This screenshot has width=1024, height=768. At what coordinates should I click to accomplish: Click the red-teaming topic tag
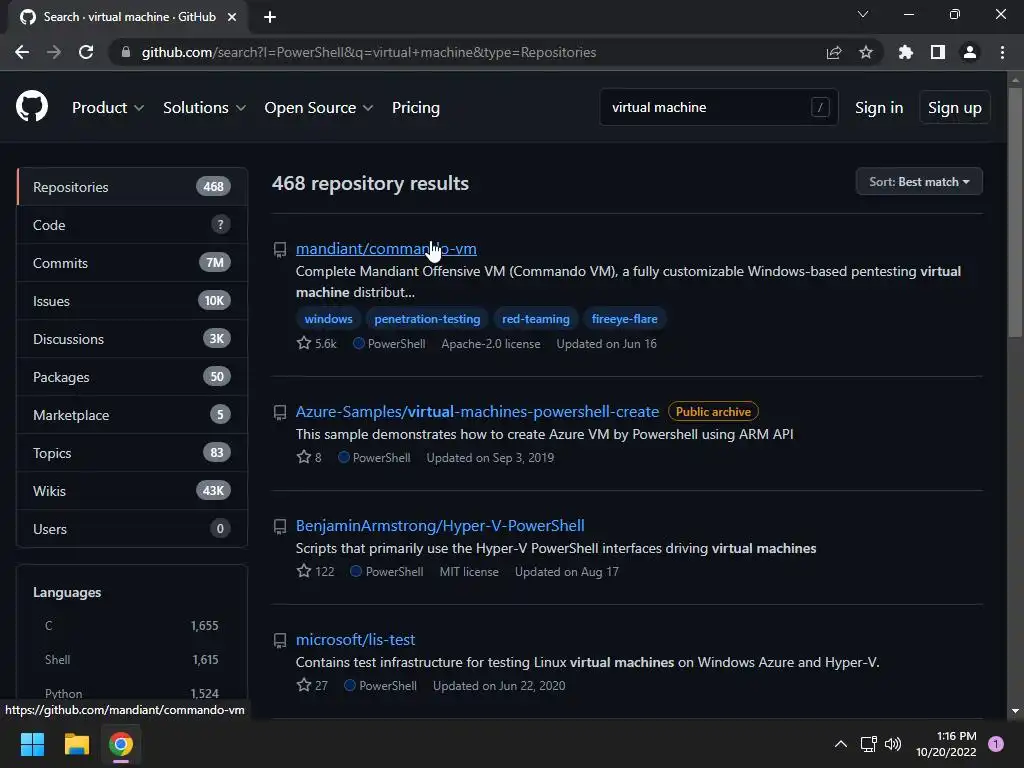click(536, 319)
